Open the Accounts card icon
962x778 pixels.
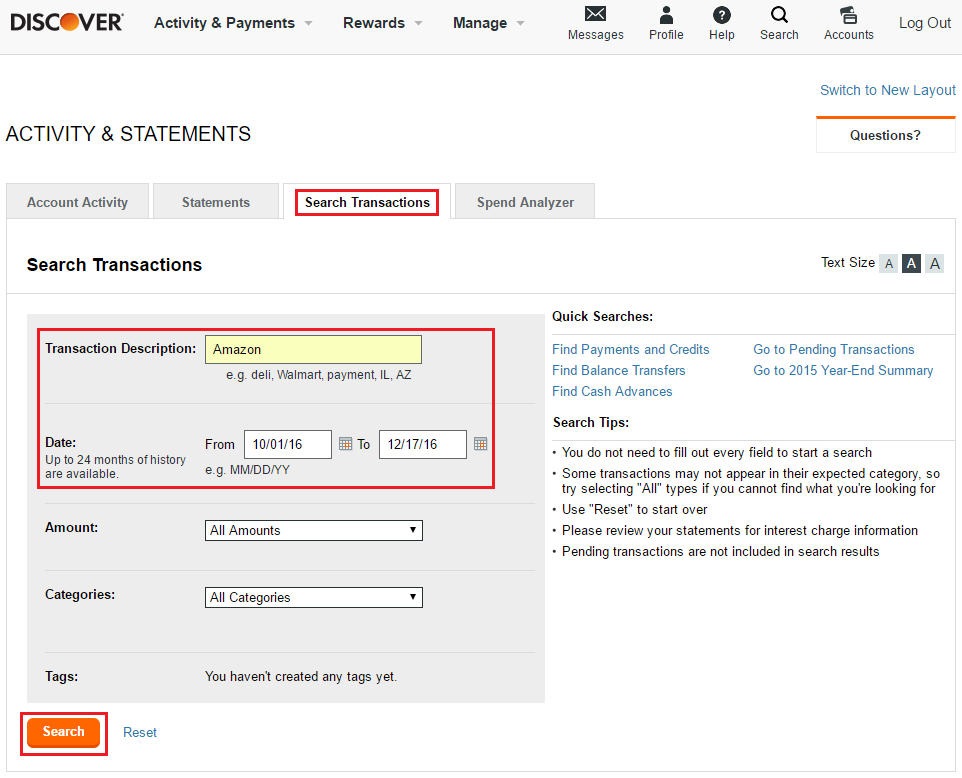848,15
